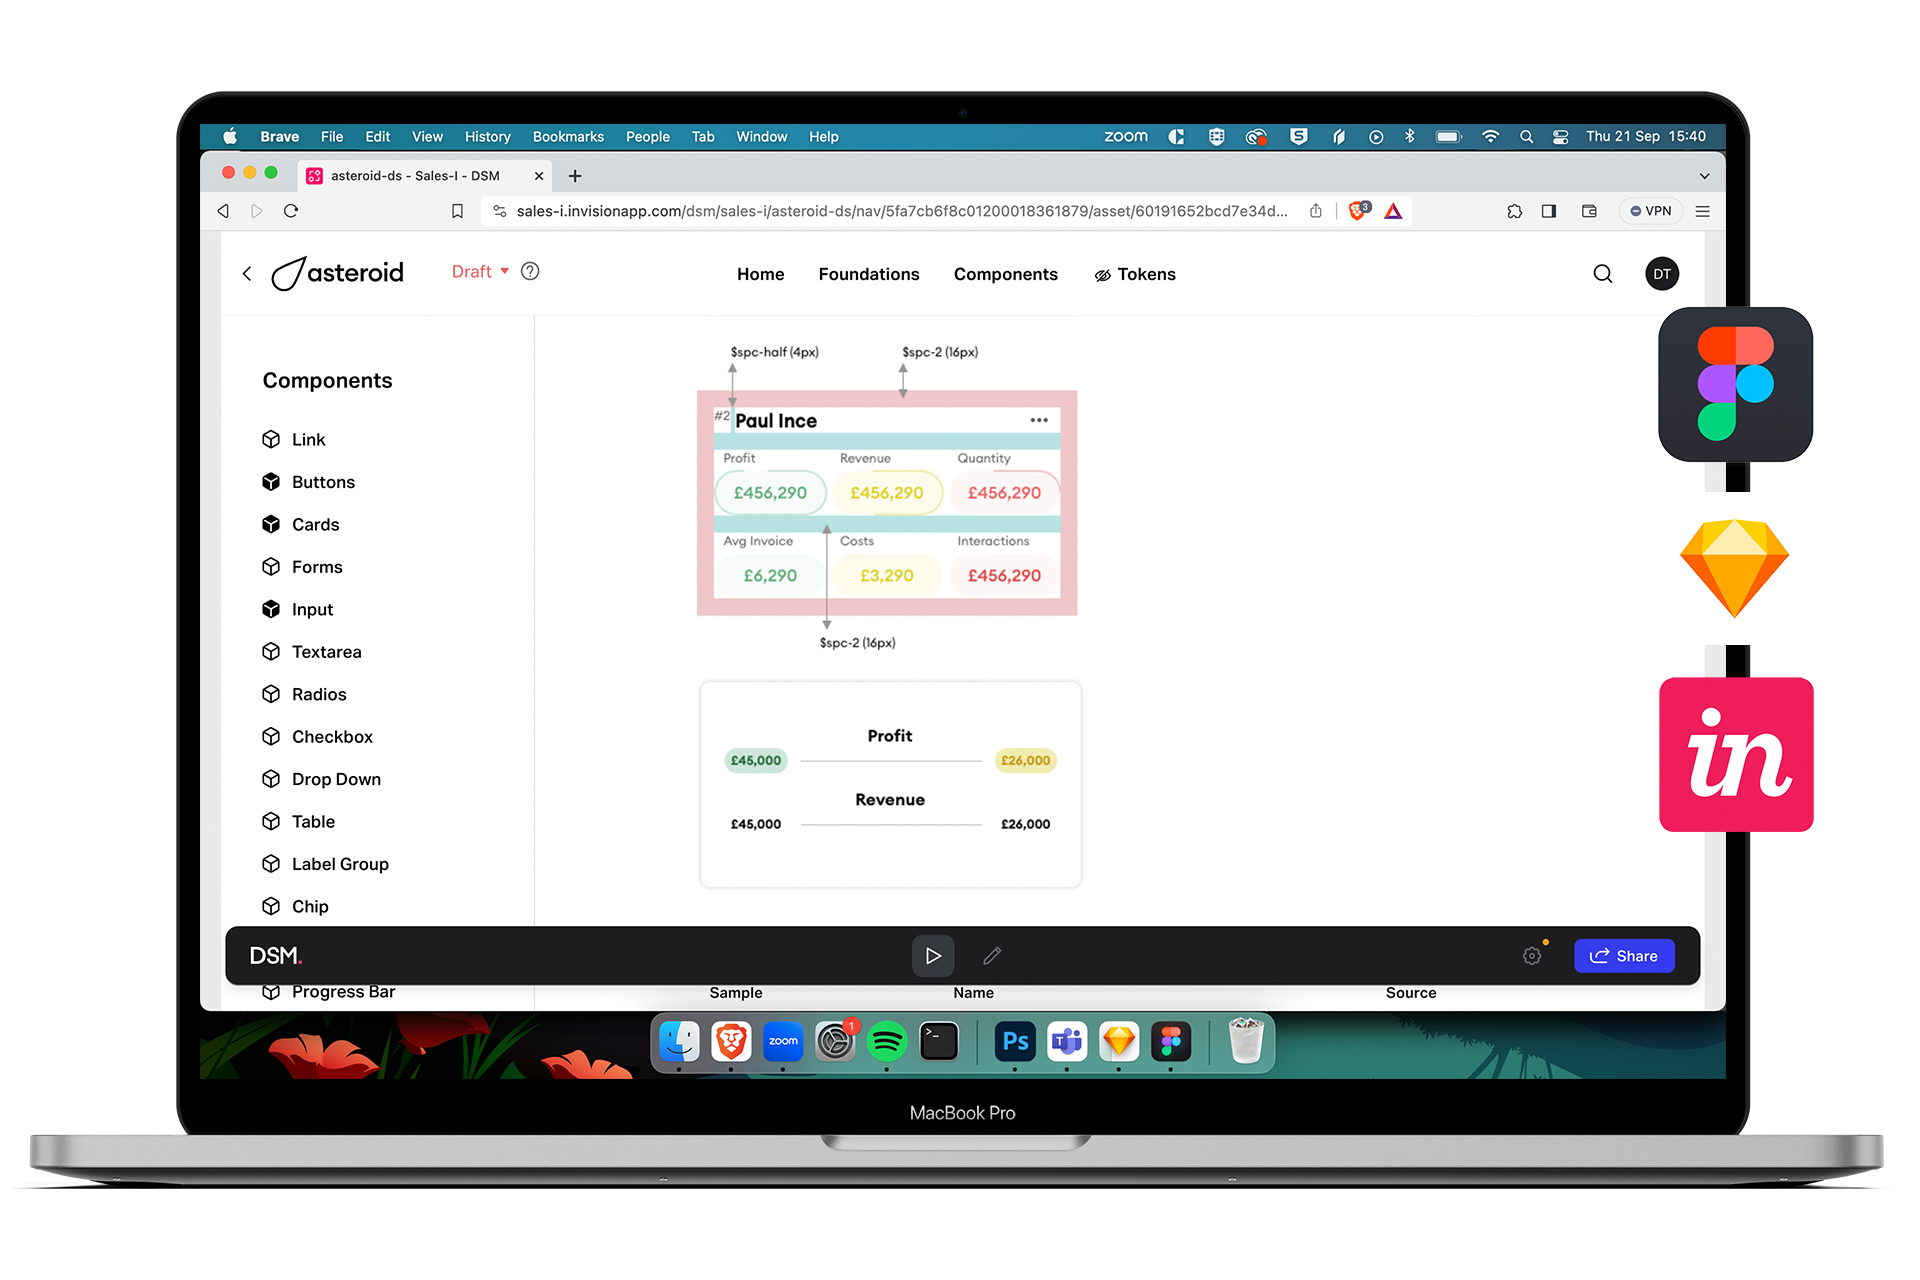1920x1280 pixels.
Task: Click the Sketch diamond icon beside the laptop
Action: [1734, 568]
